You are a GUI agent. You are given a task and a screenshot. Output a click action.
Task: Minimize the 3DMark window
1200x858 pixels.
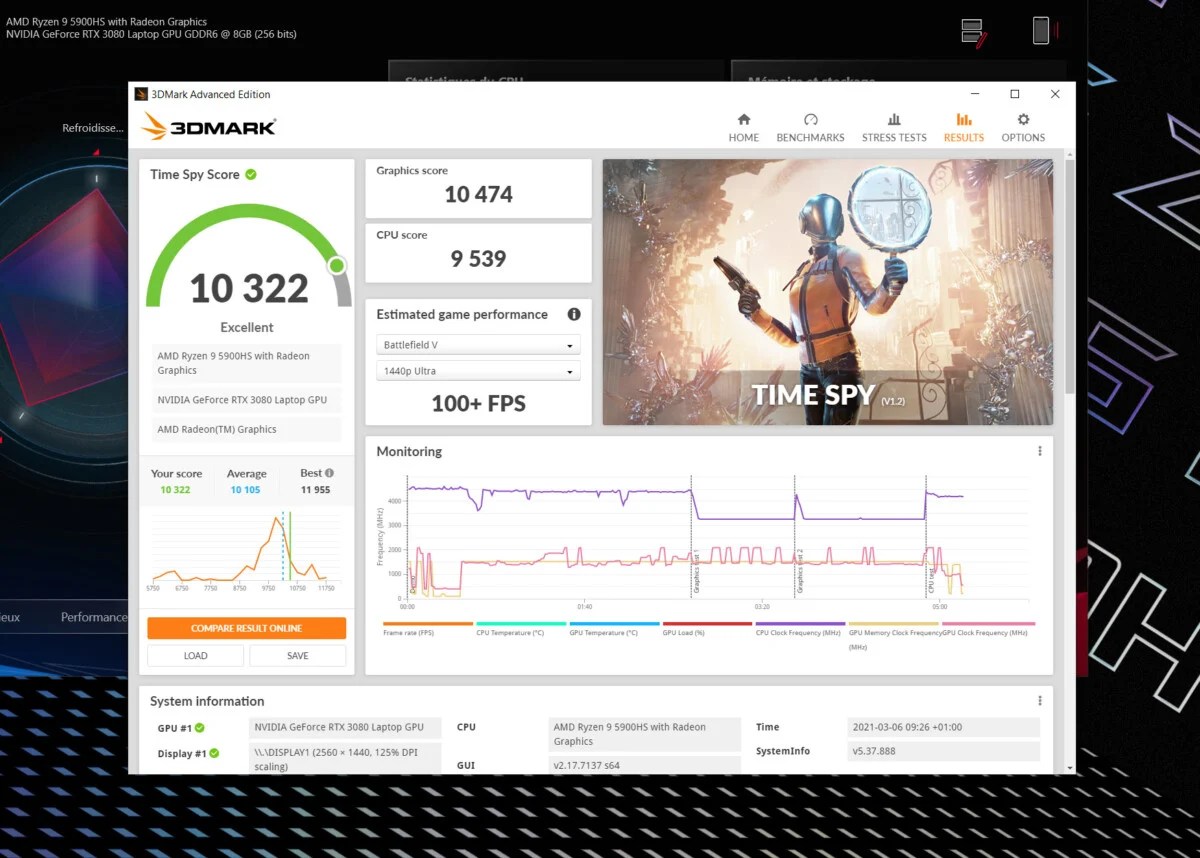(975, 94)
